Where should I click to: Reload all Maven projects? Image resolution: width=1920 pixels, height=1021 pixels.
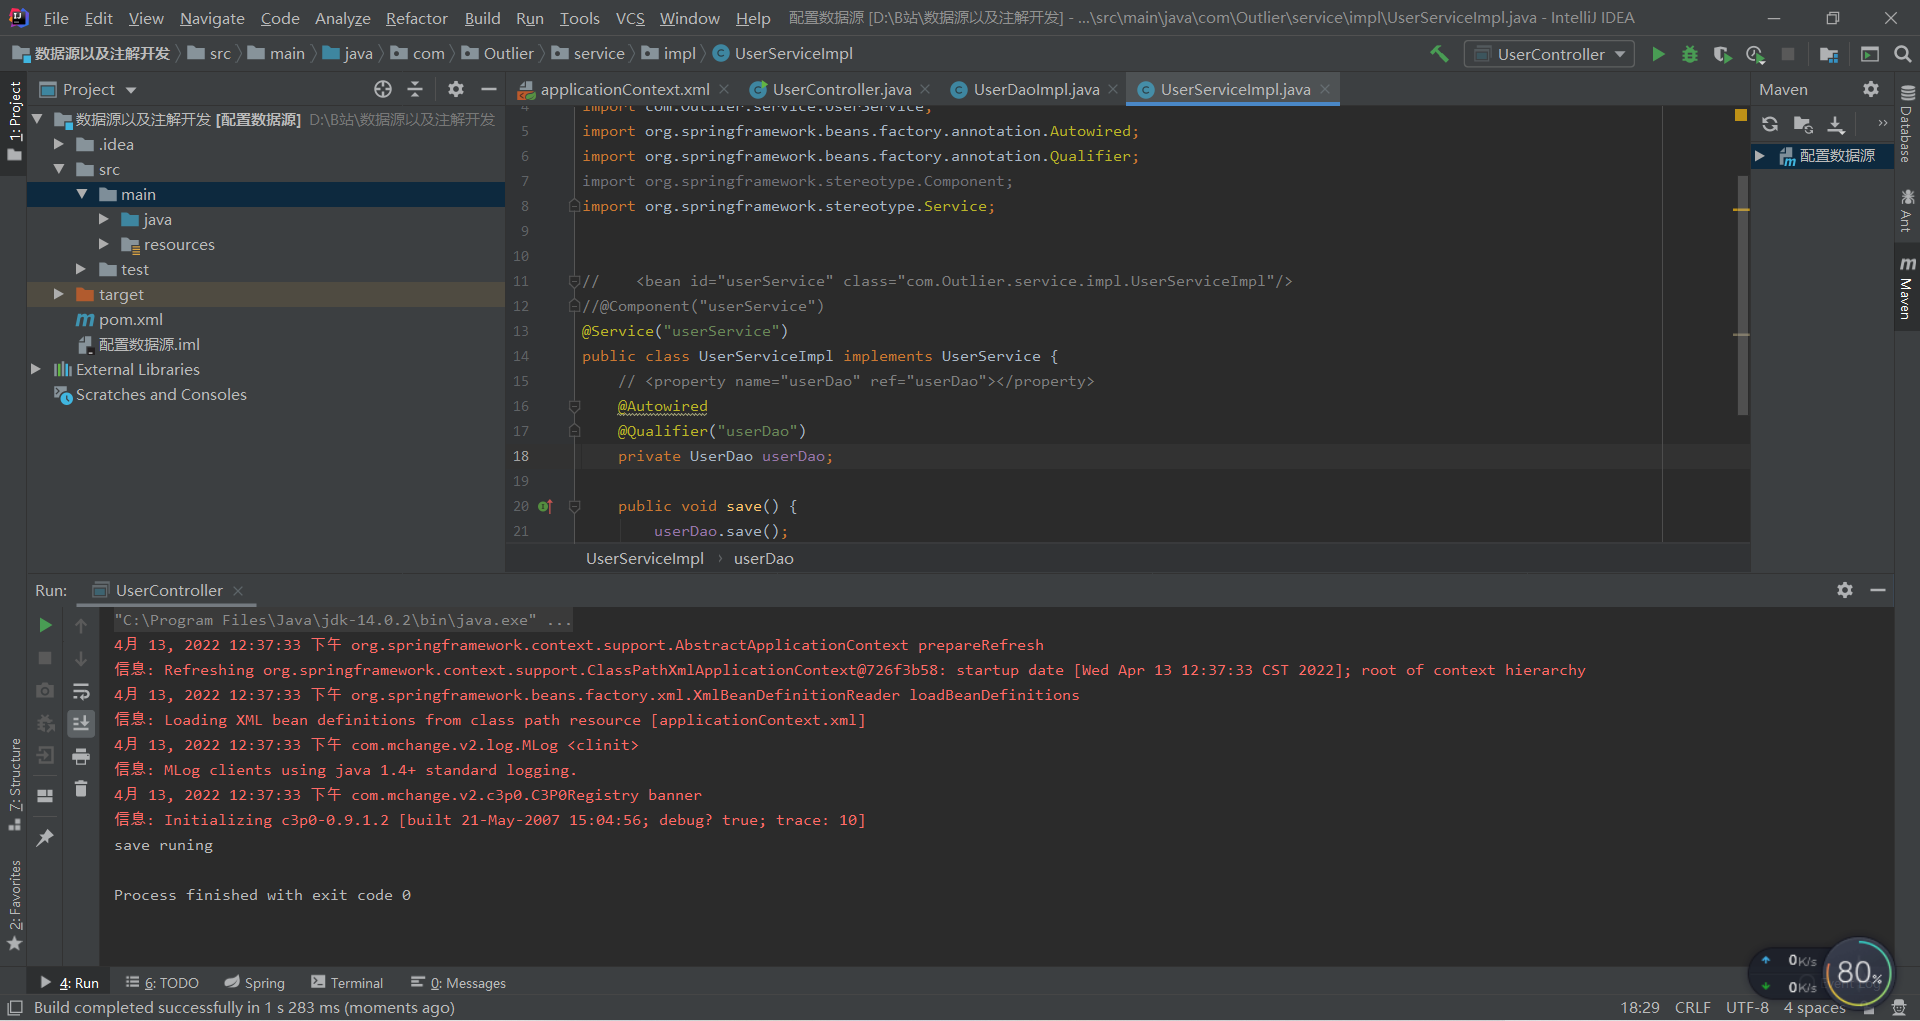[x=1770, y=124]
